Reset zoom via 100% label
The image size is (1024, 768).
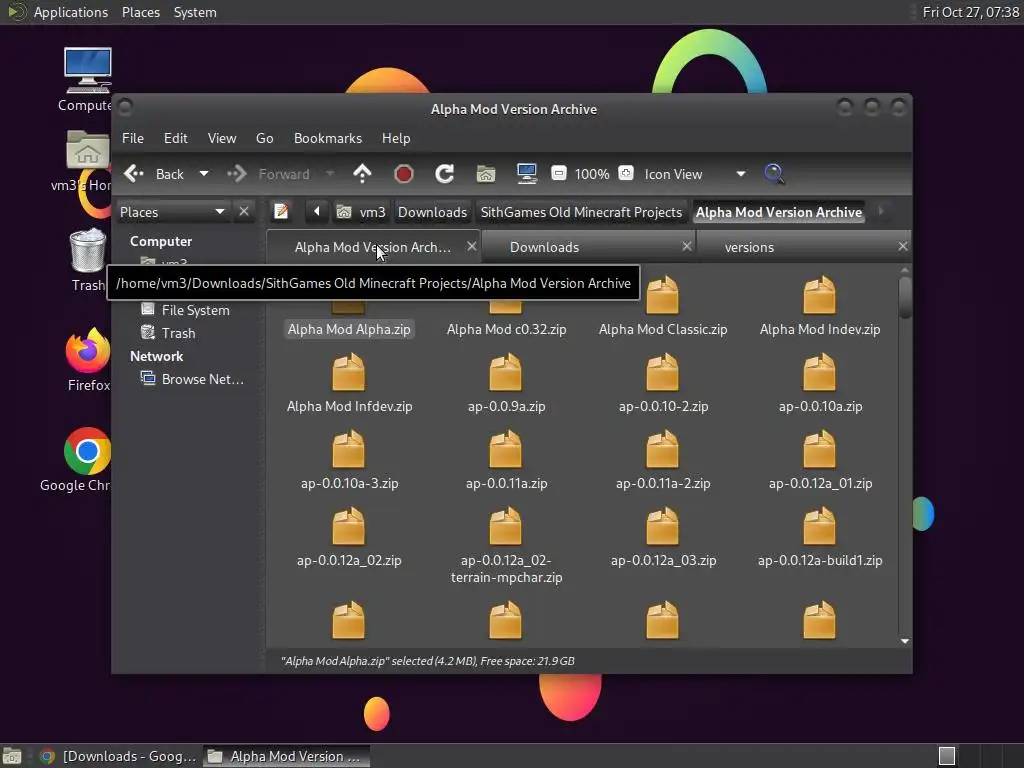click(x=592, y=174)
